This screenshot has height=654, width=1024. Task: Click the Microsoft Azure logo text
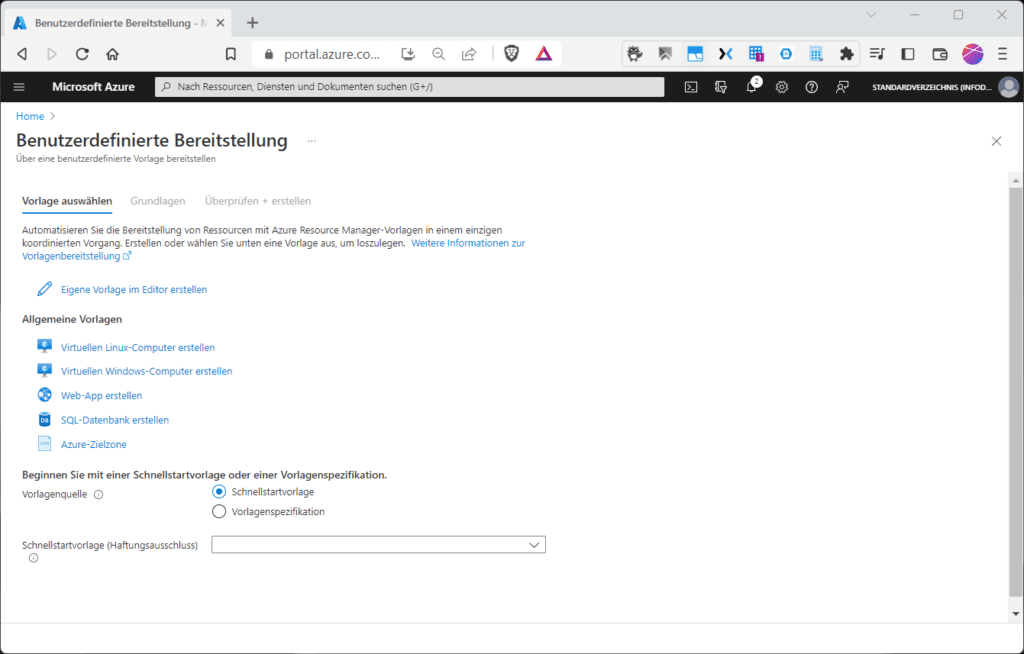(x=93, y=87)
